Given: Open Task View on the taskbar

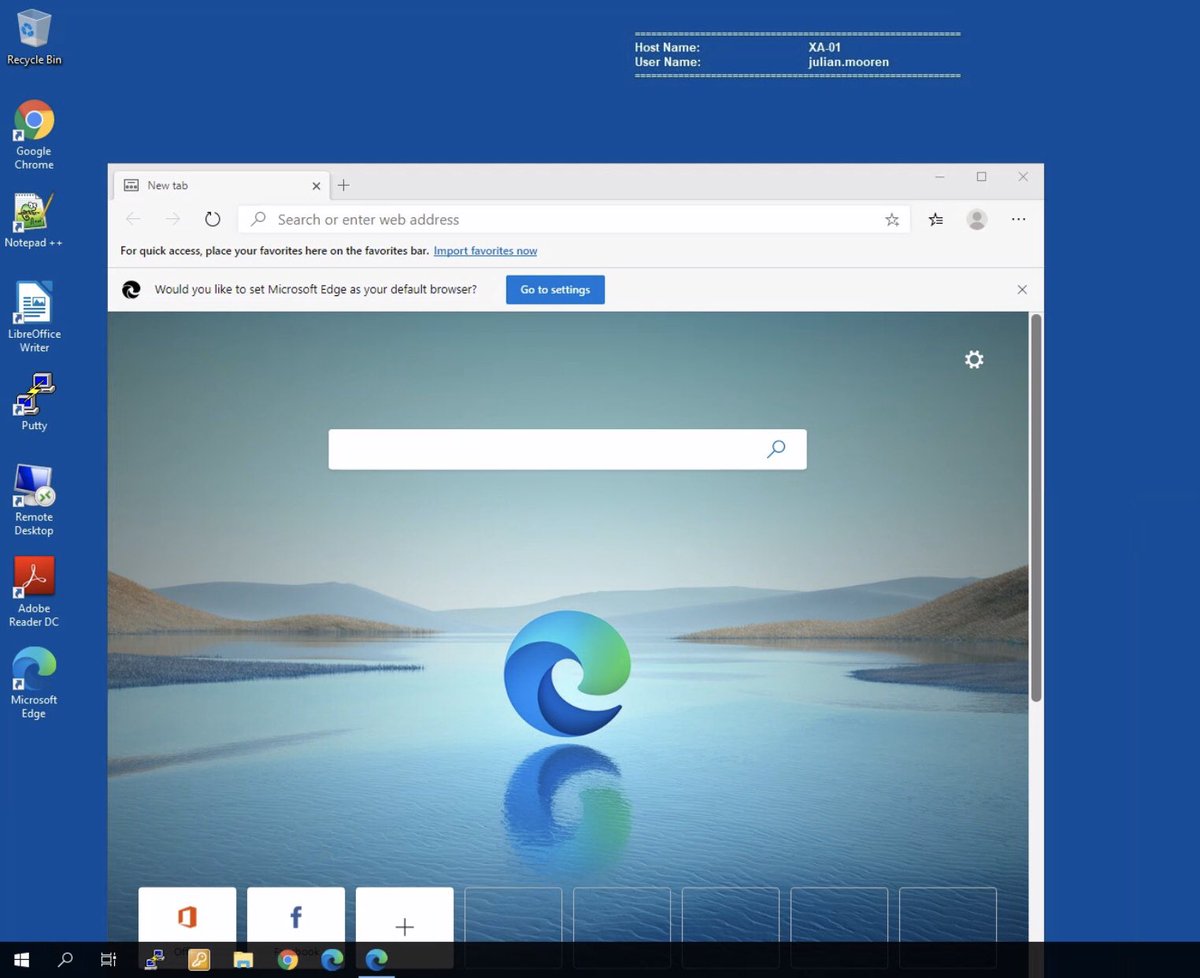Looking at the screenshot, I should 108,960.
